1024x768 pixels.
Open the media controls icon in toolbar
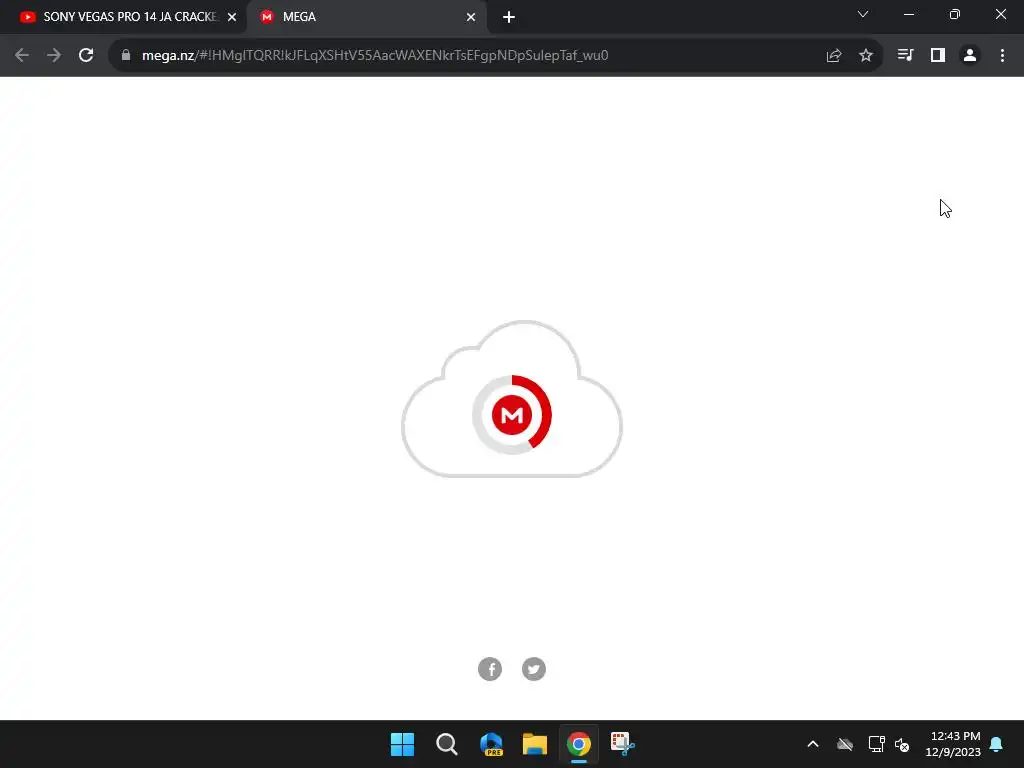click(905, 56)
